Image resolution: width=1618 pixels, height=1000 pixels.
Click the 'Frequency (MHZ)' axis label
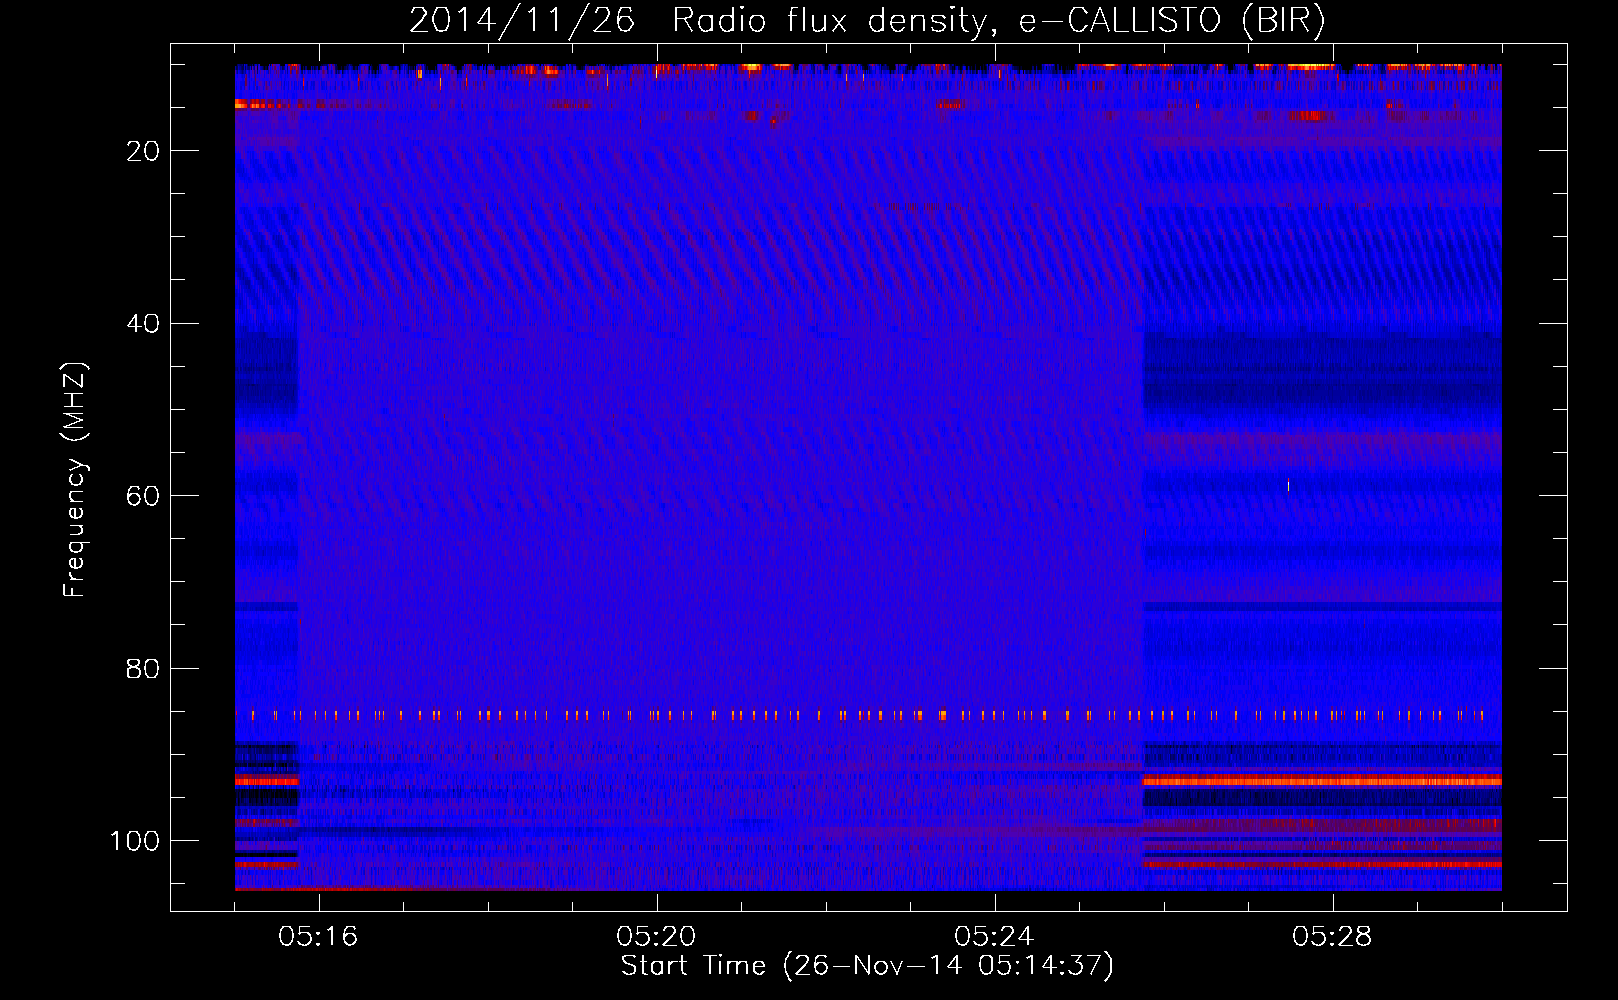(75, 480)
